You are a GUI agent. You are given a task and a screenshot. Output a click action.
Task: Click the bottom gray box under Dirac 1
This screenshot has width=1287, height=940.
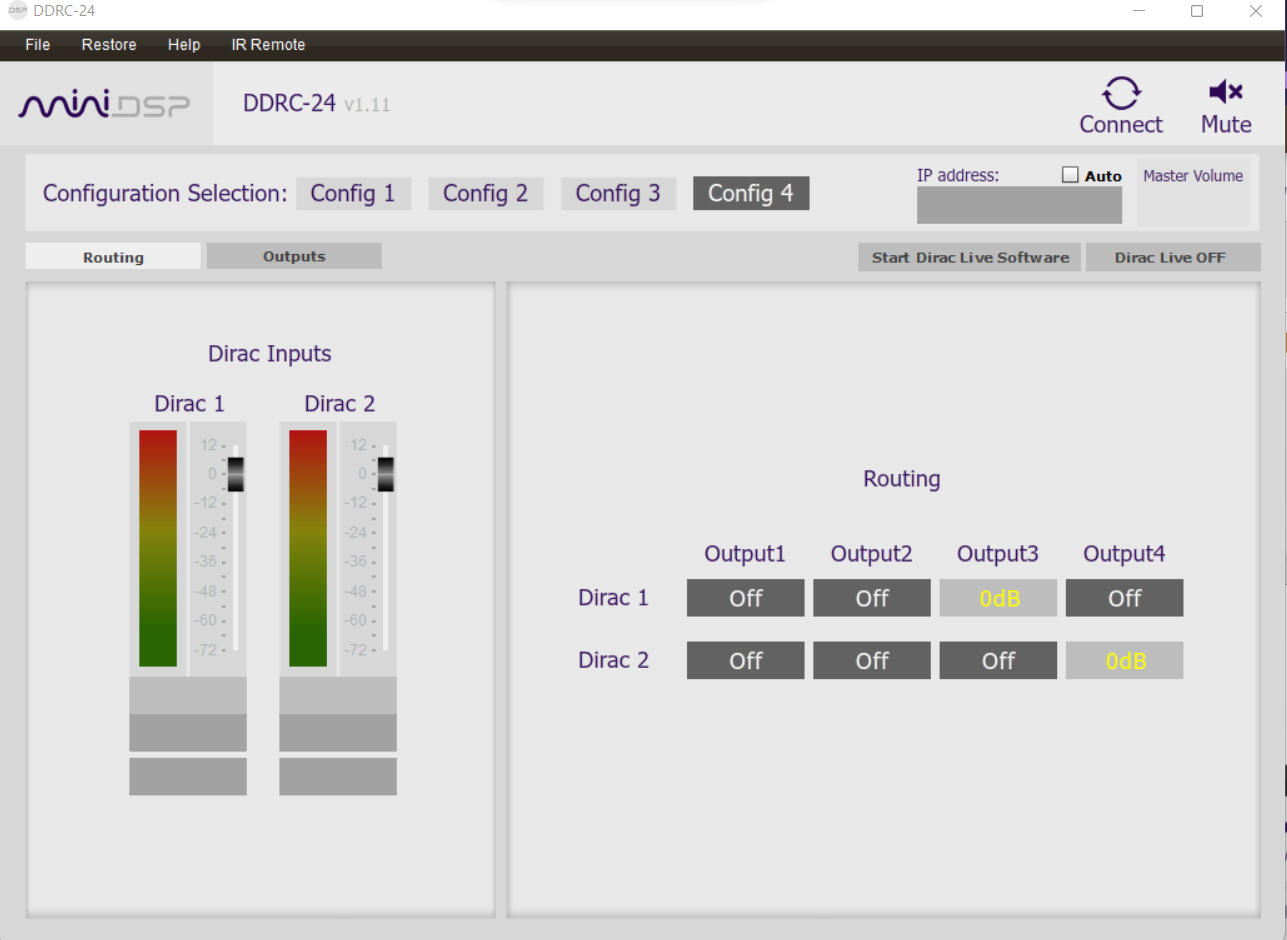tap(188, 776)
